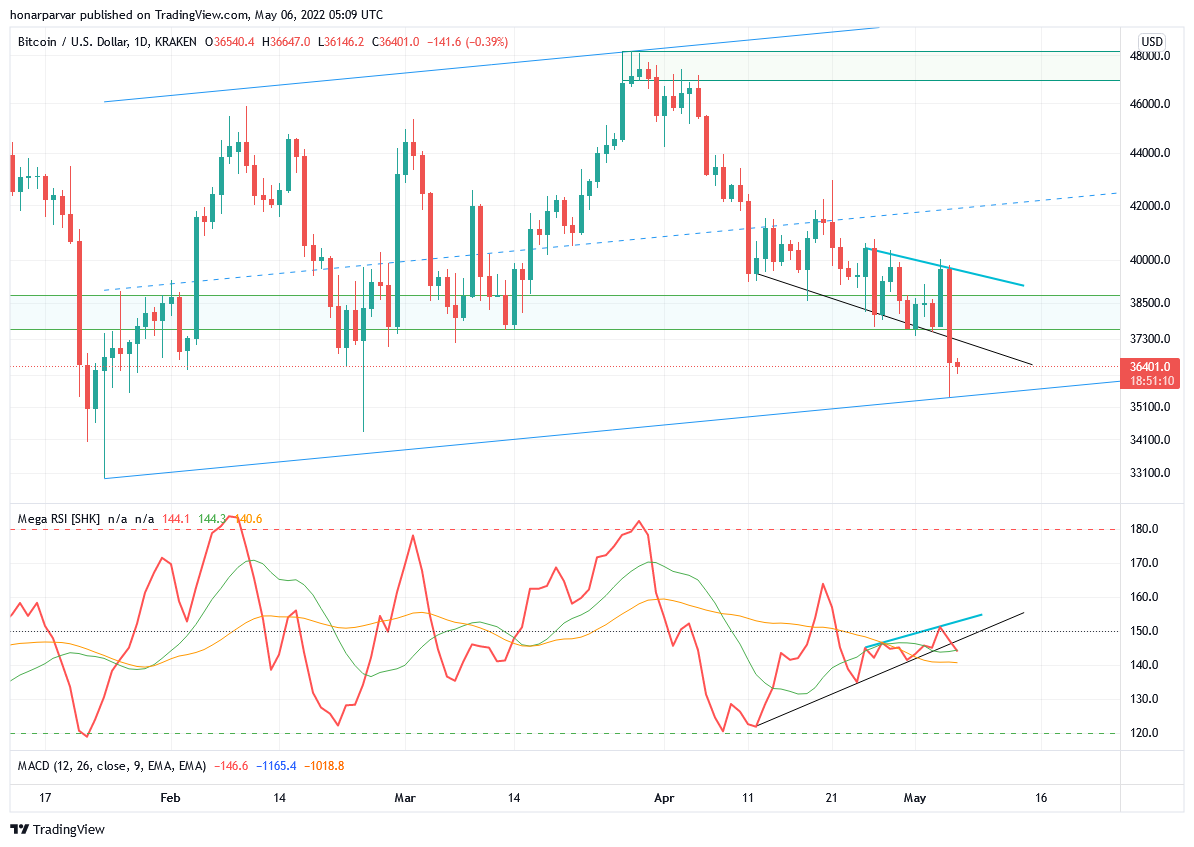This screenshot has height=847, width=1194.
Task: Click the 160.0 RSI scale label
Action: click(1145, 597)
